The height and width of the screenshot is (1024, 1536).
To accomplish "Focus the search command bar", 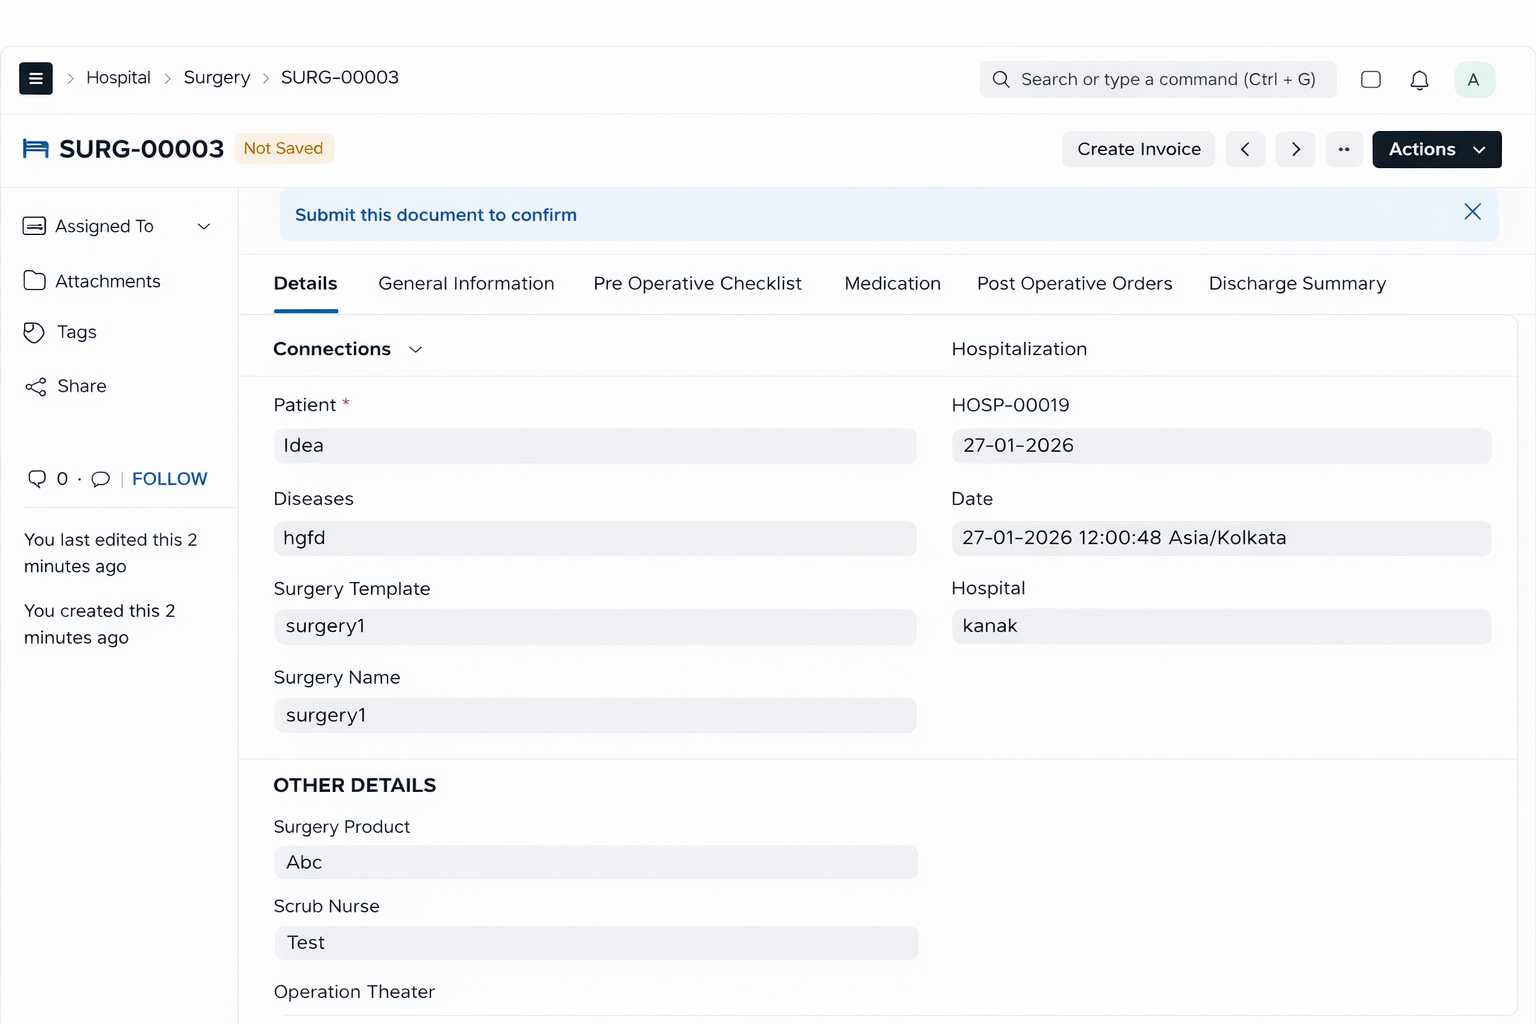I will 1158,79.
